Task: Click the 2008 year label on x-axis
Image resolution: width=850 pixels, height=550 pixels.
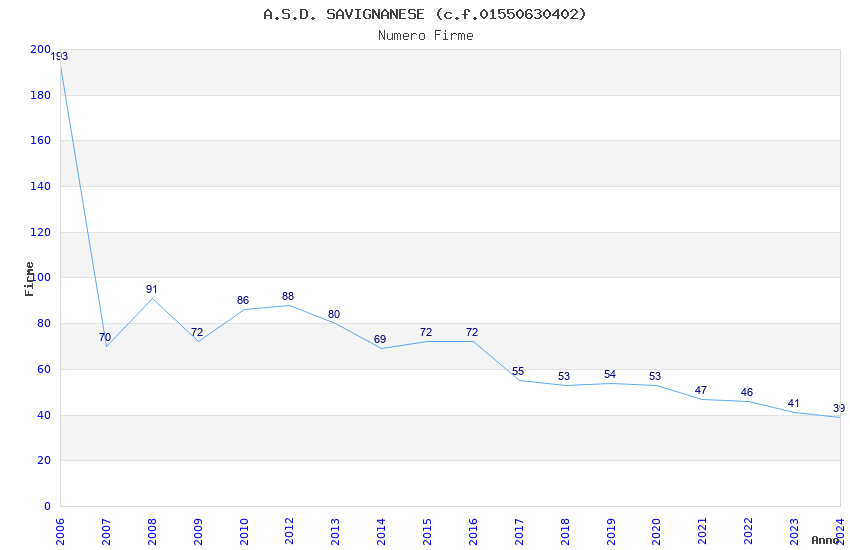Action: tap(152, 532)
